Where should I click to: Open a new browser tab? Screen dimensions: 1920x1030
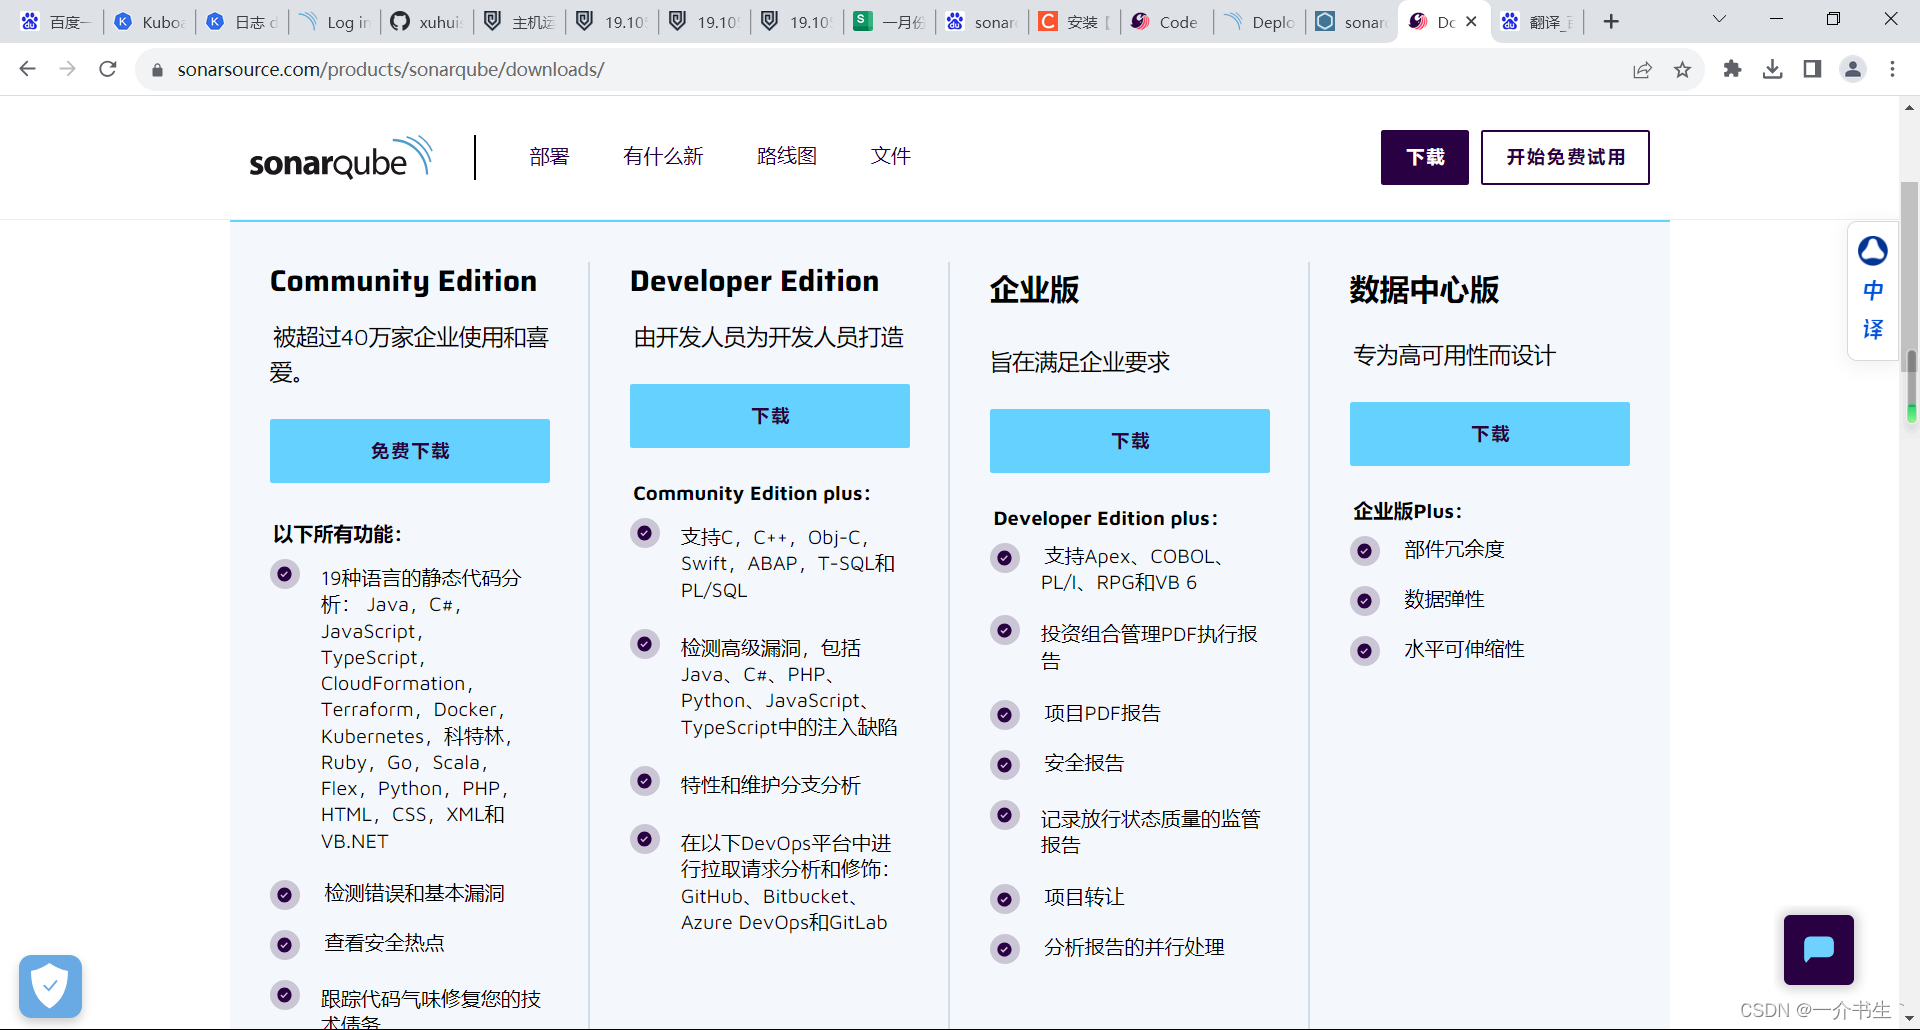tap(1611, 22)
